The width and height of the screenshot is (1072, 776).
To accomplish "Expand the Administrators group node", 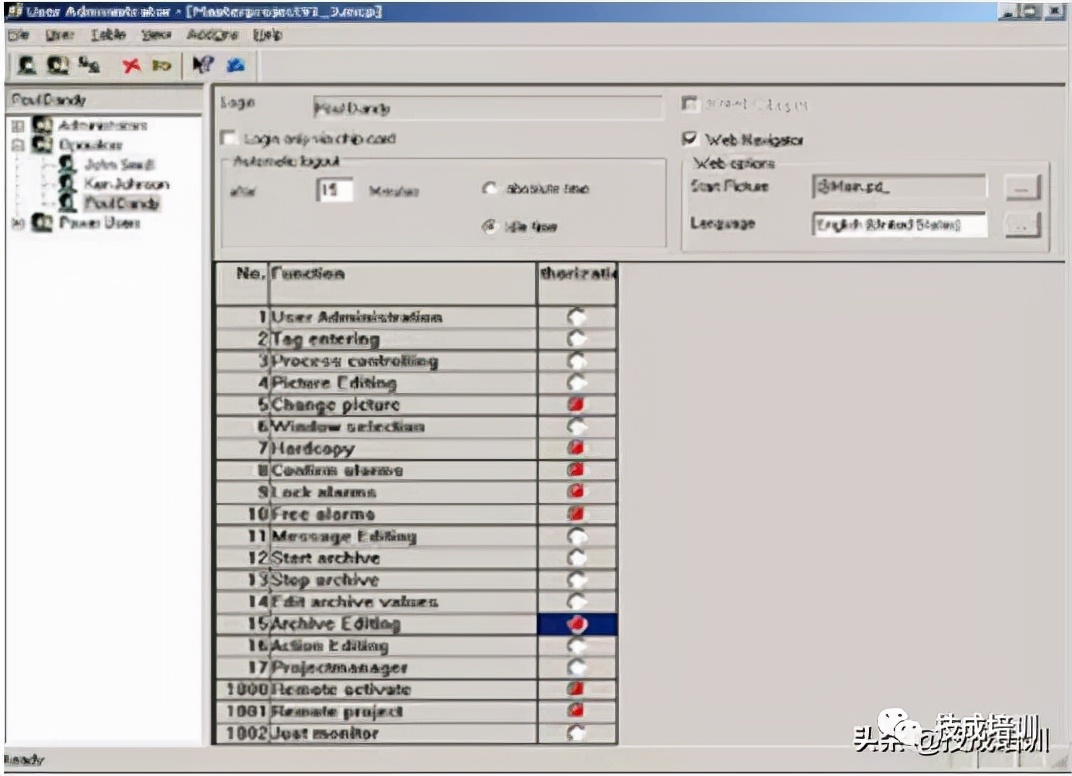I will pos(18,126).
